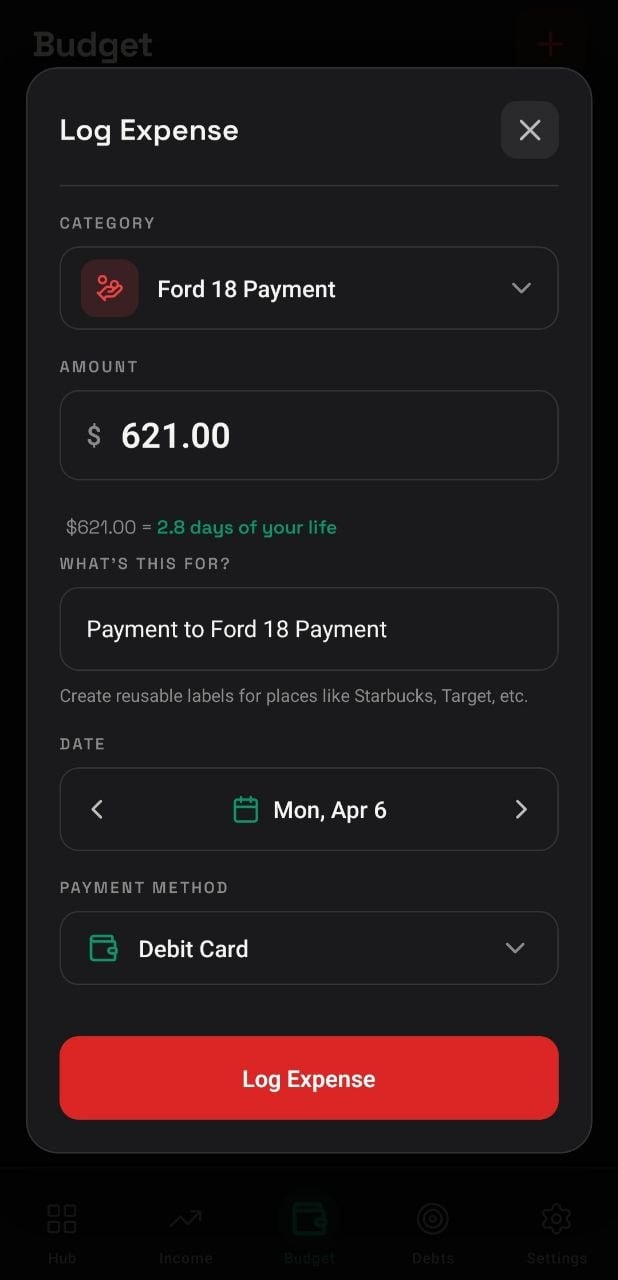Click the Debit Card wallet icon
The image size is (618, 1280).
click(101, 948)
